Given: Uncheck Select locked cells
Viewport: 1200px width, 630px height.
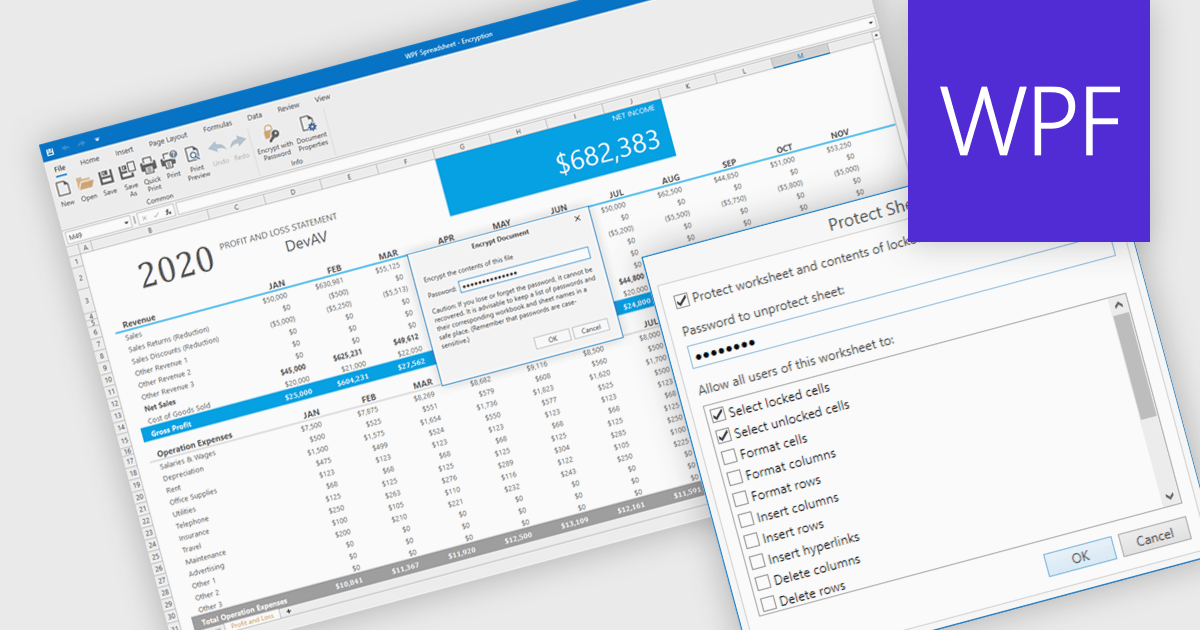Looking at the screenshot, I should 716,413.
